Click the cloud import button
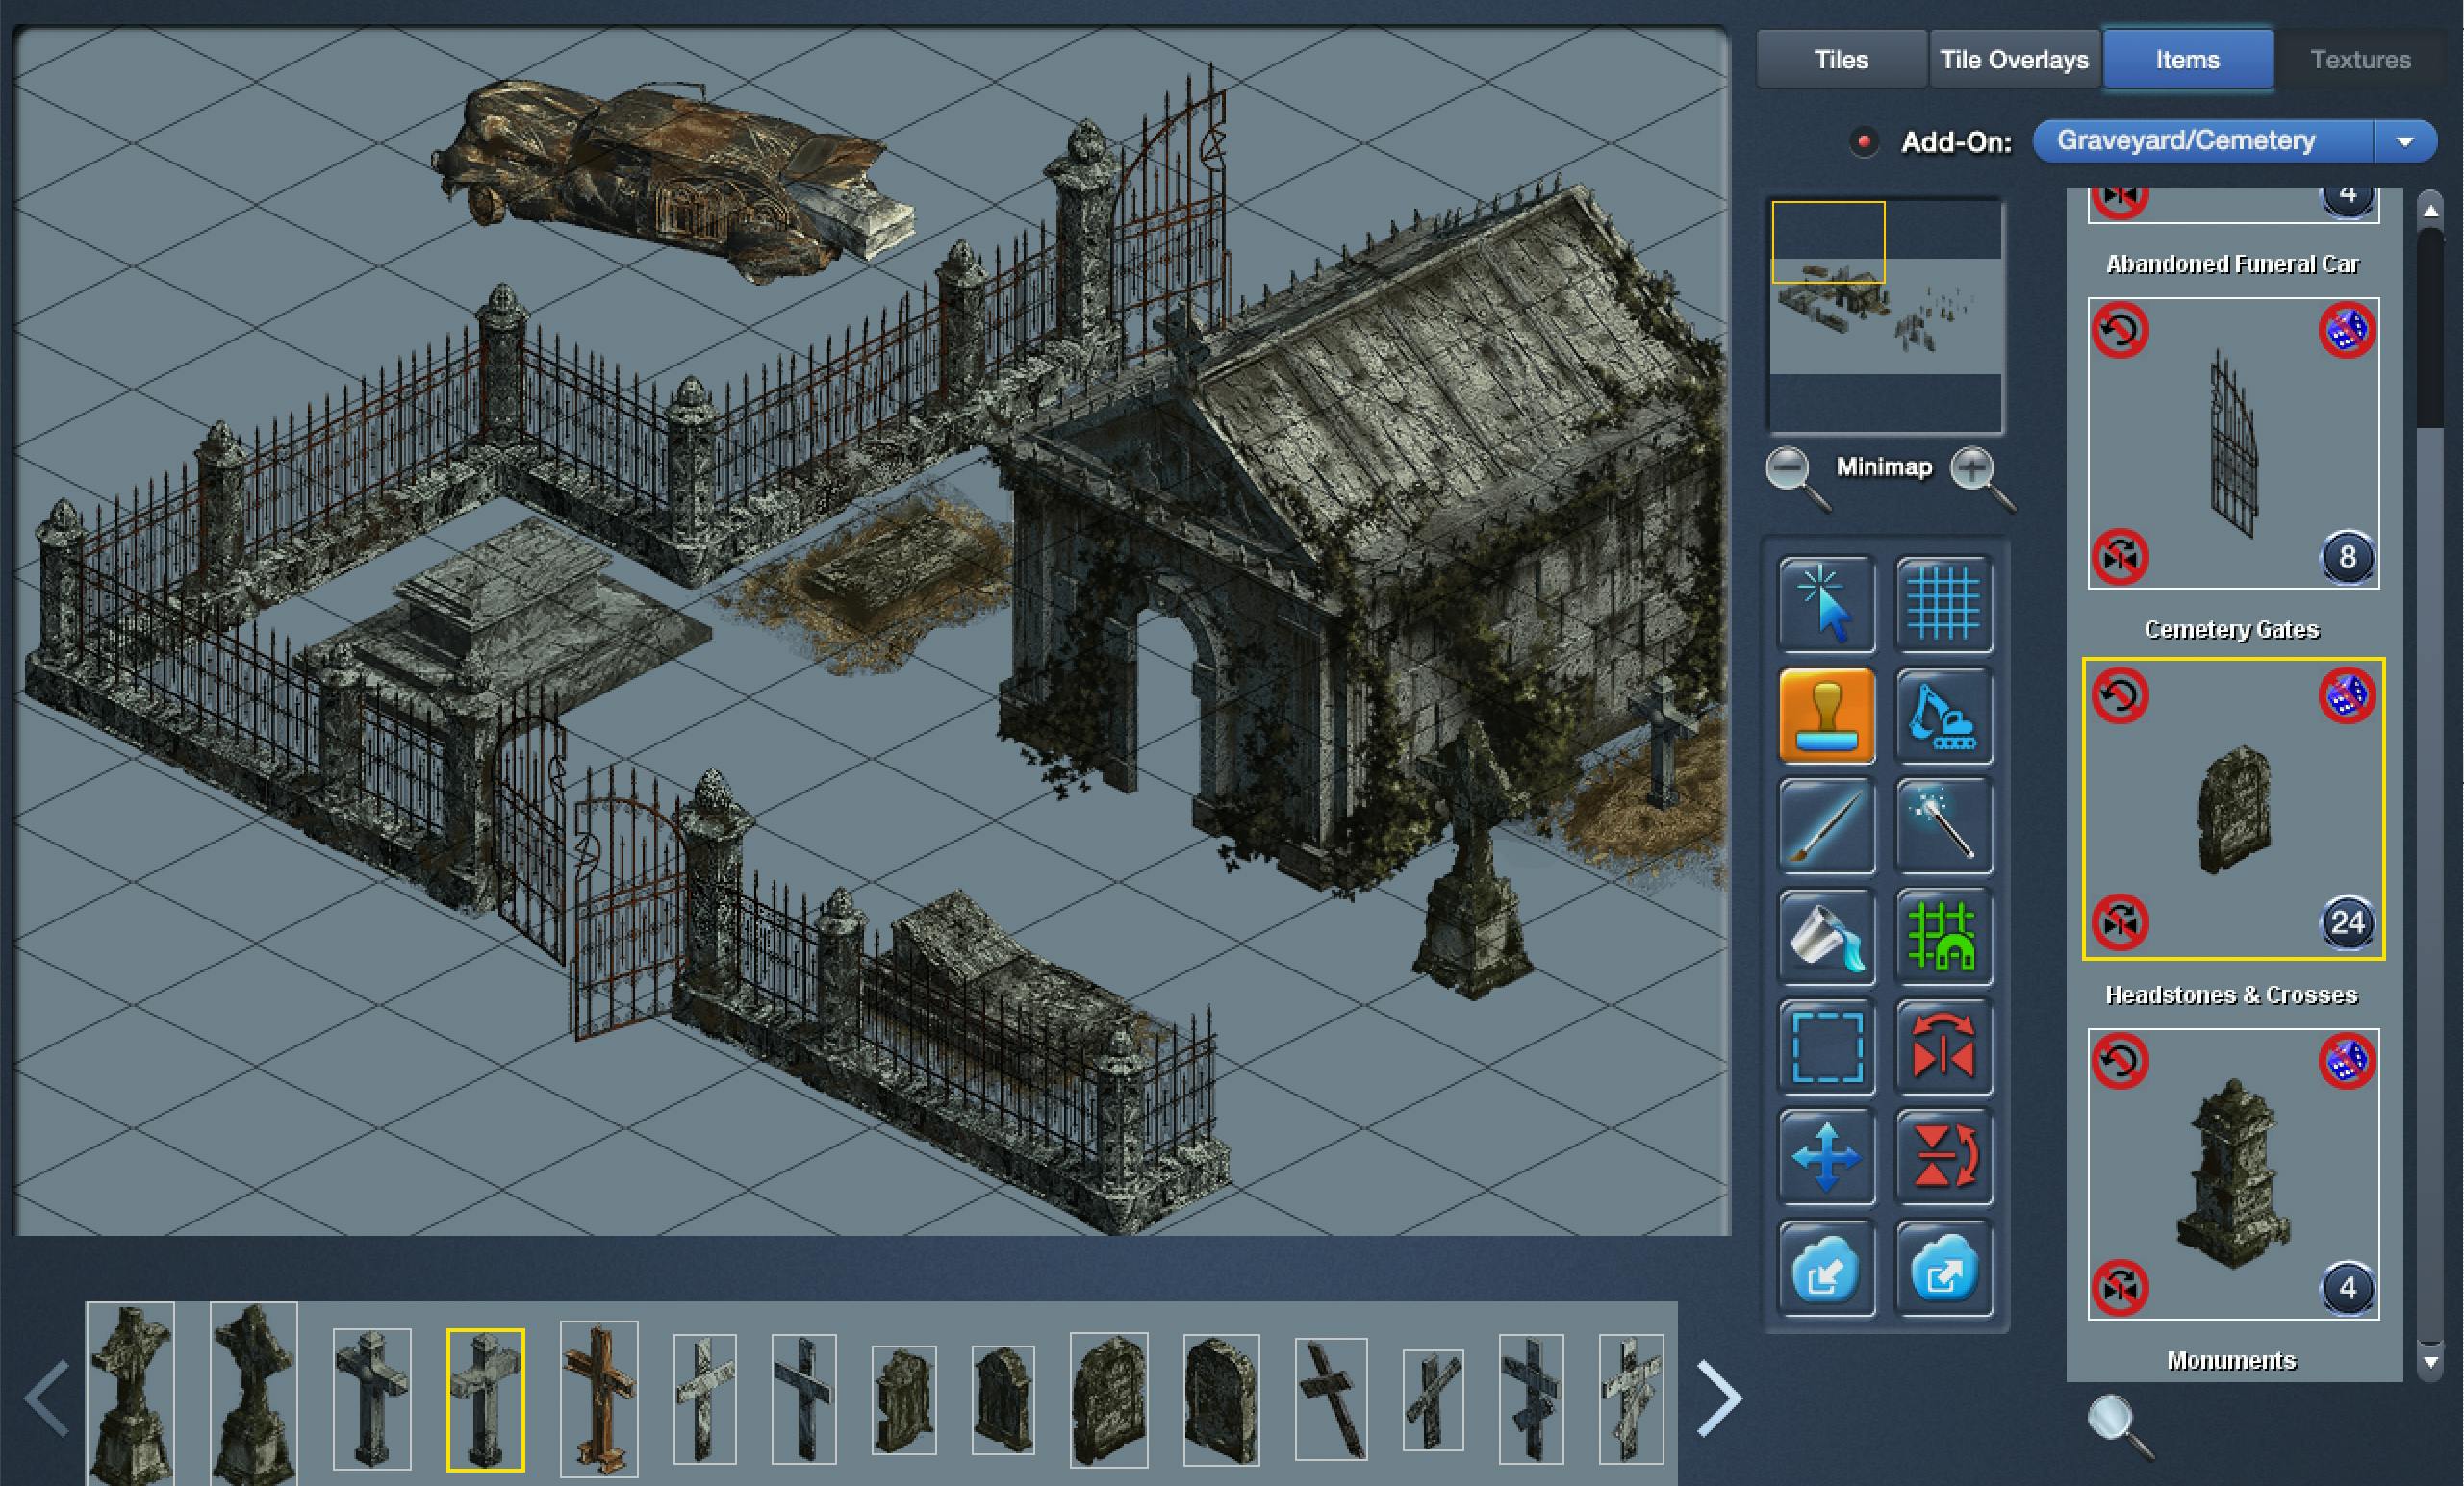The width and height of the screenshot is (2464, 1486). click(1826, 1270)
